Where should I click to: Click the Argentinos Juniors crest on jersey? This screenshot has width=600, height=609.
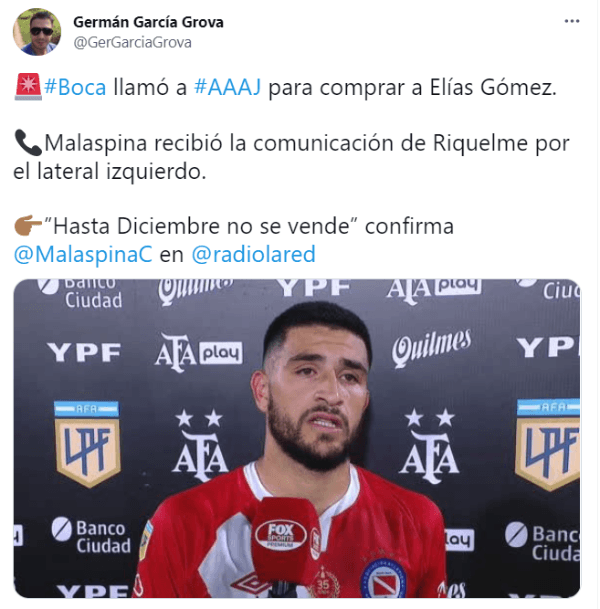pyautogui.click(x=383, y=579)
